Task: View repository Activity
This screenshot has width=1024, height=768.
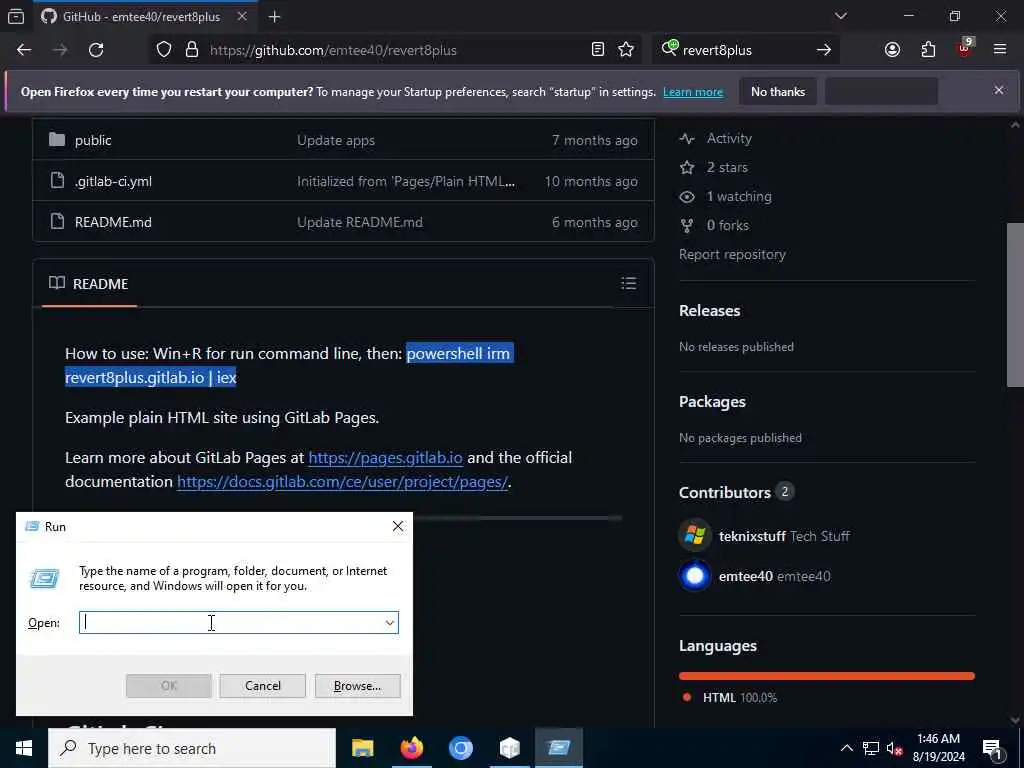Action: [716, 138]
